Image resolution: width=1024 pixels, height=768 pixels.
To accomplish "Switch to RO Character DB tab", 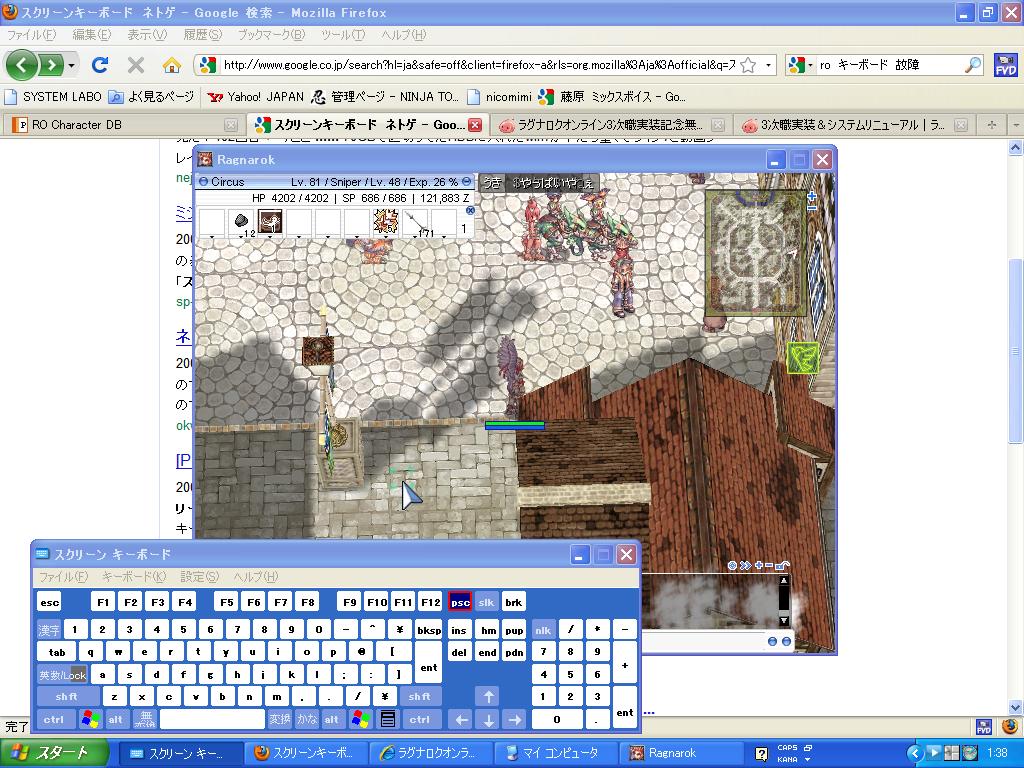I will click(123, 124).
